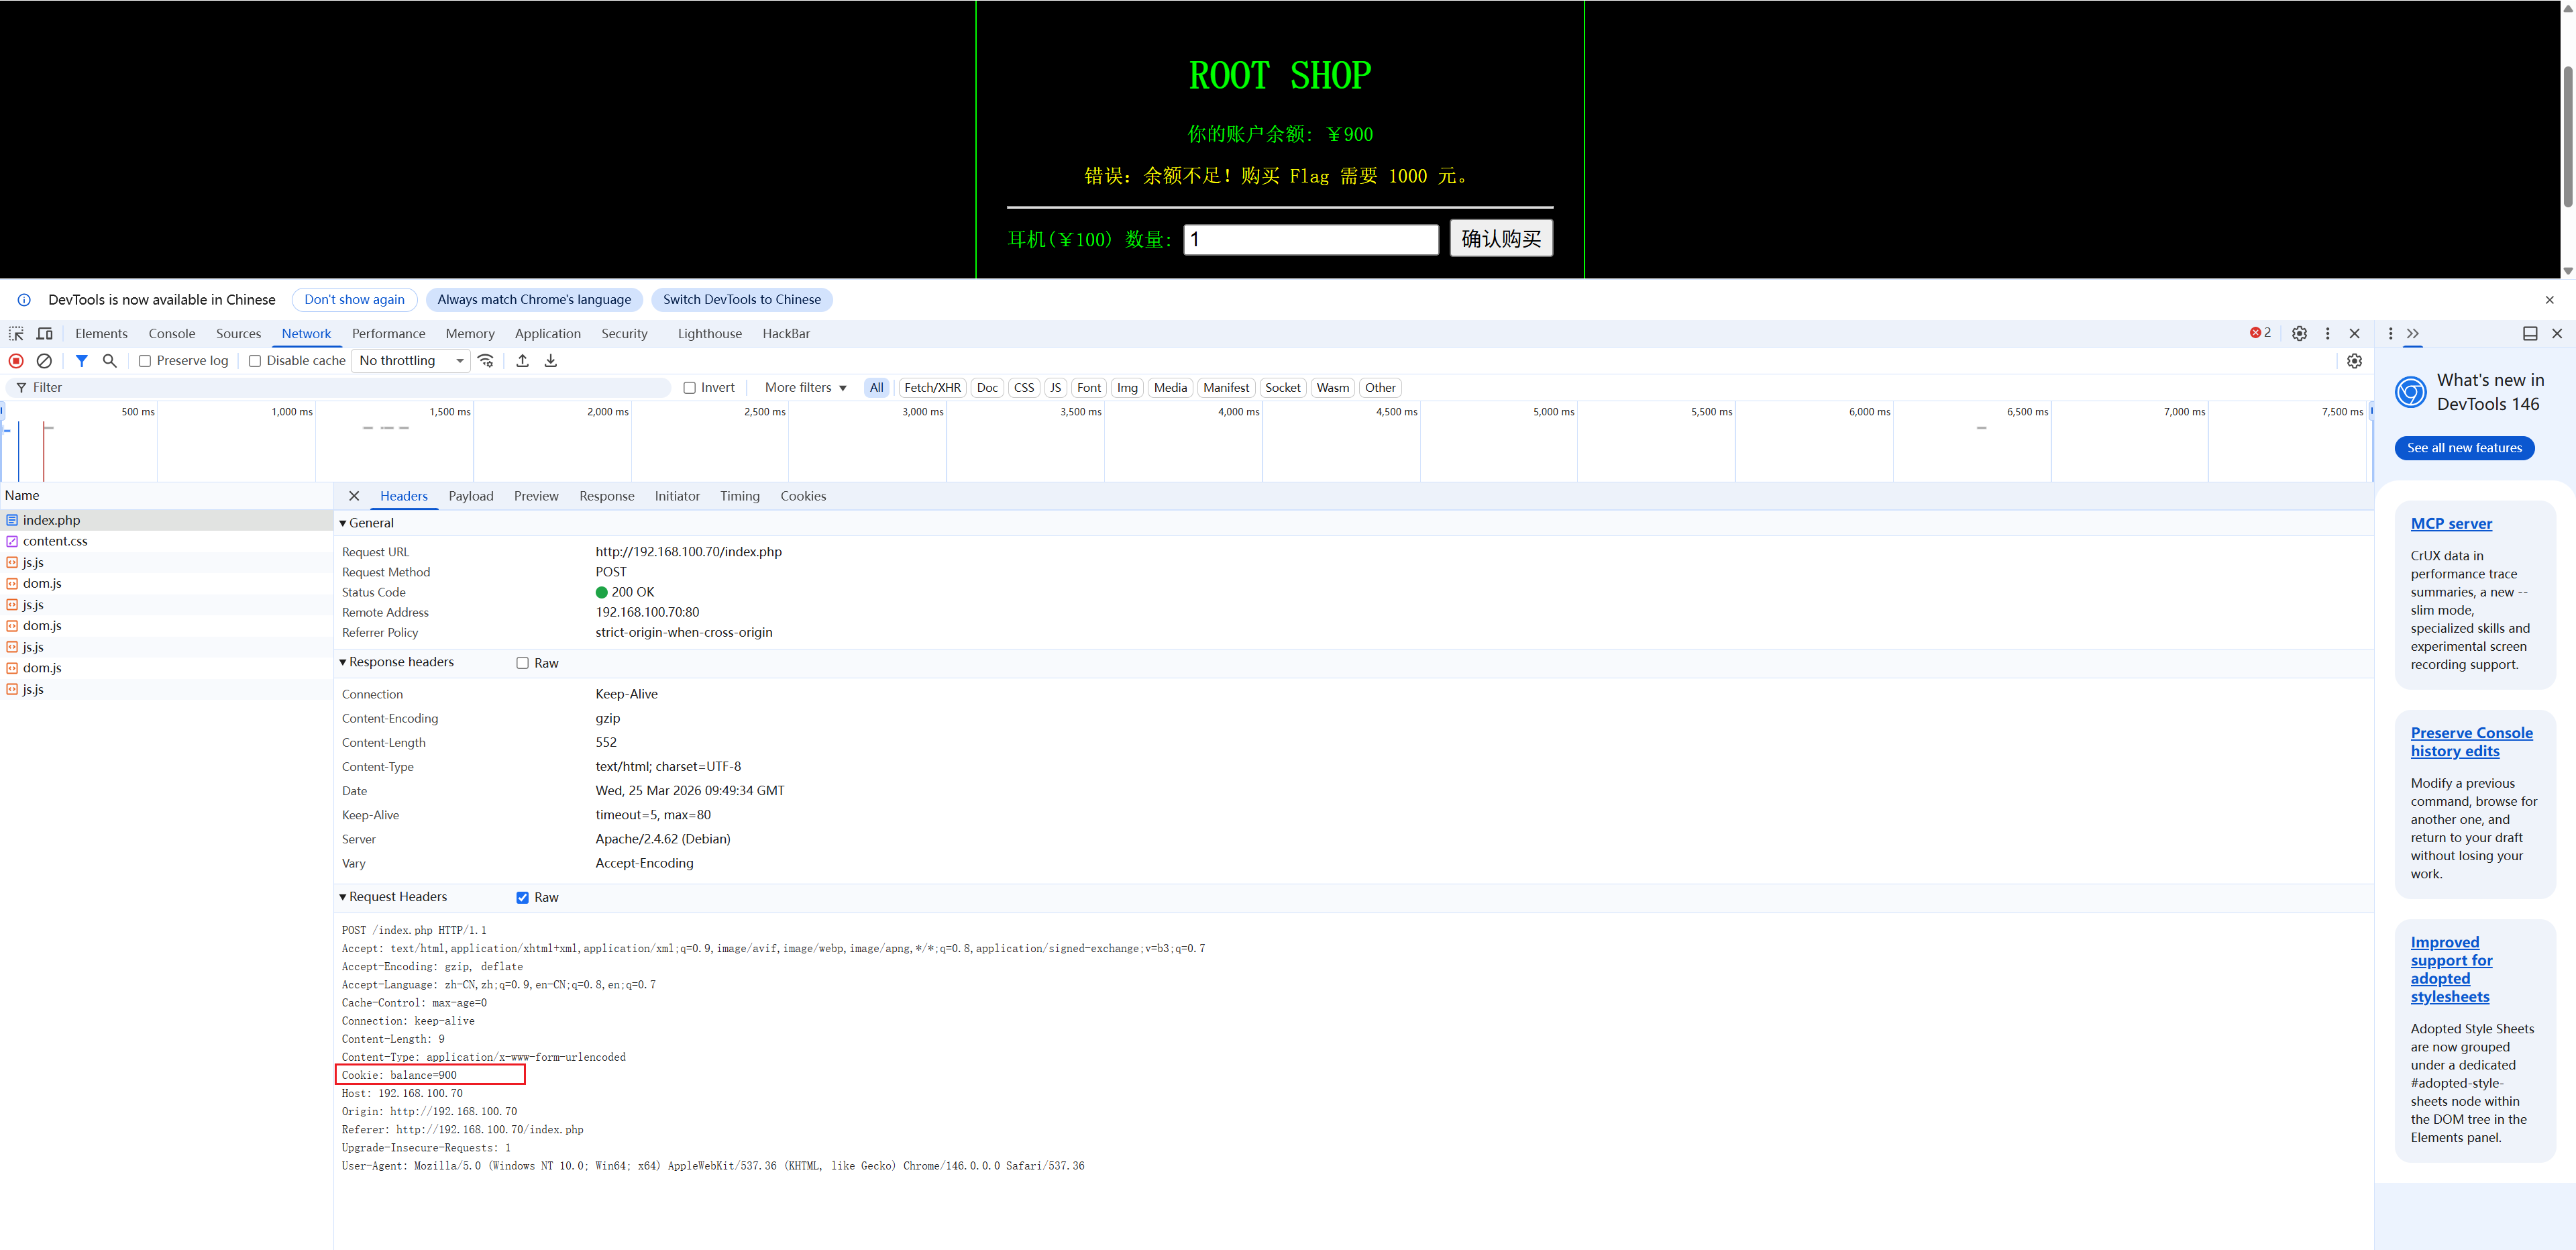The width and height of the screenshot is (2576, 1250).
Task: Check Disable cache option
Action: [255, 361]
